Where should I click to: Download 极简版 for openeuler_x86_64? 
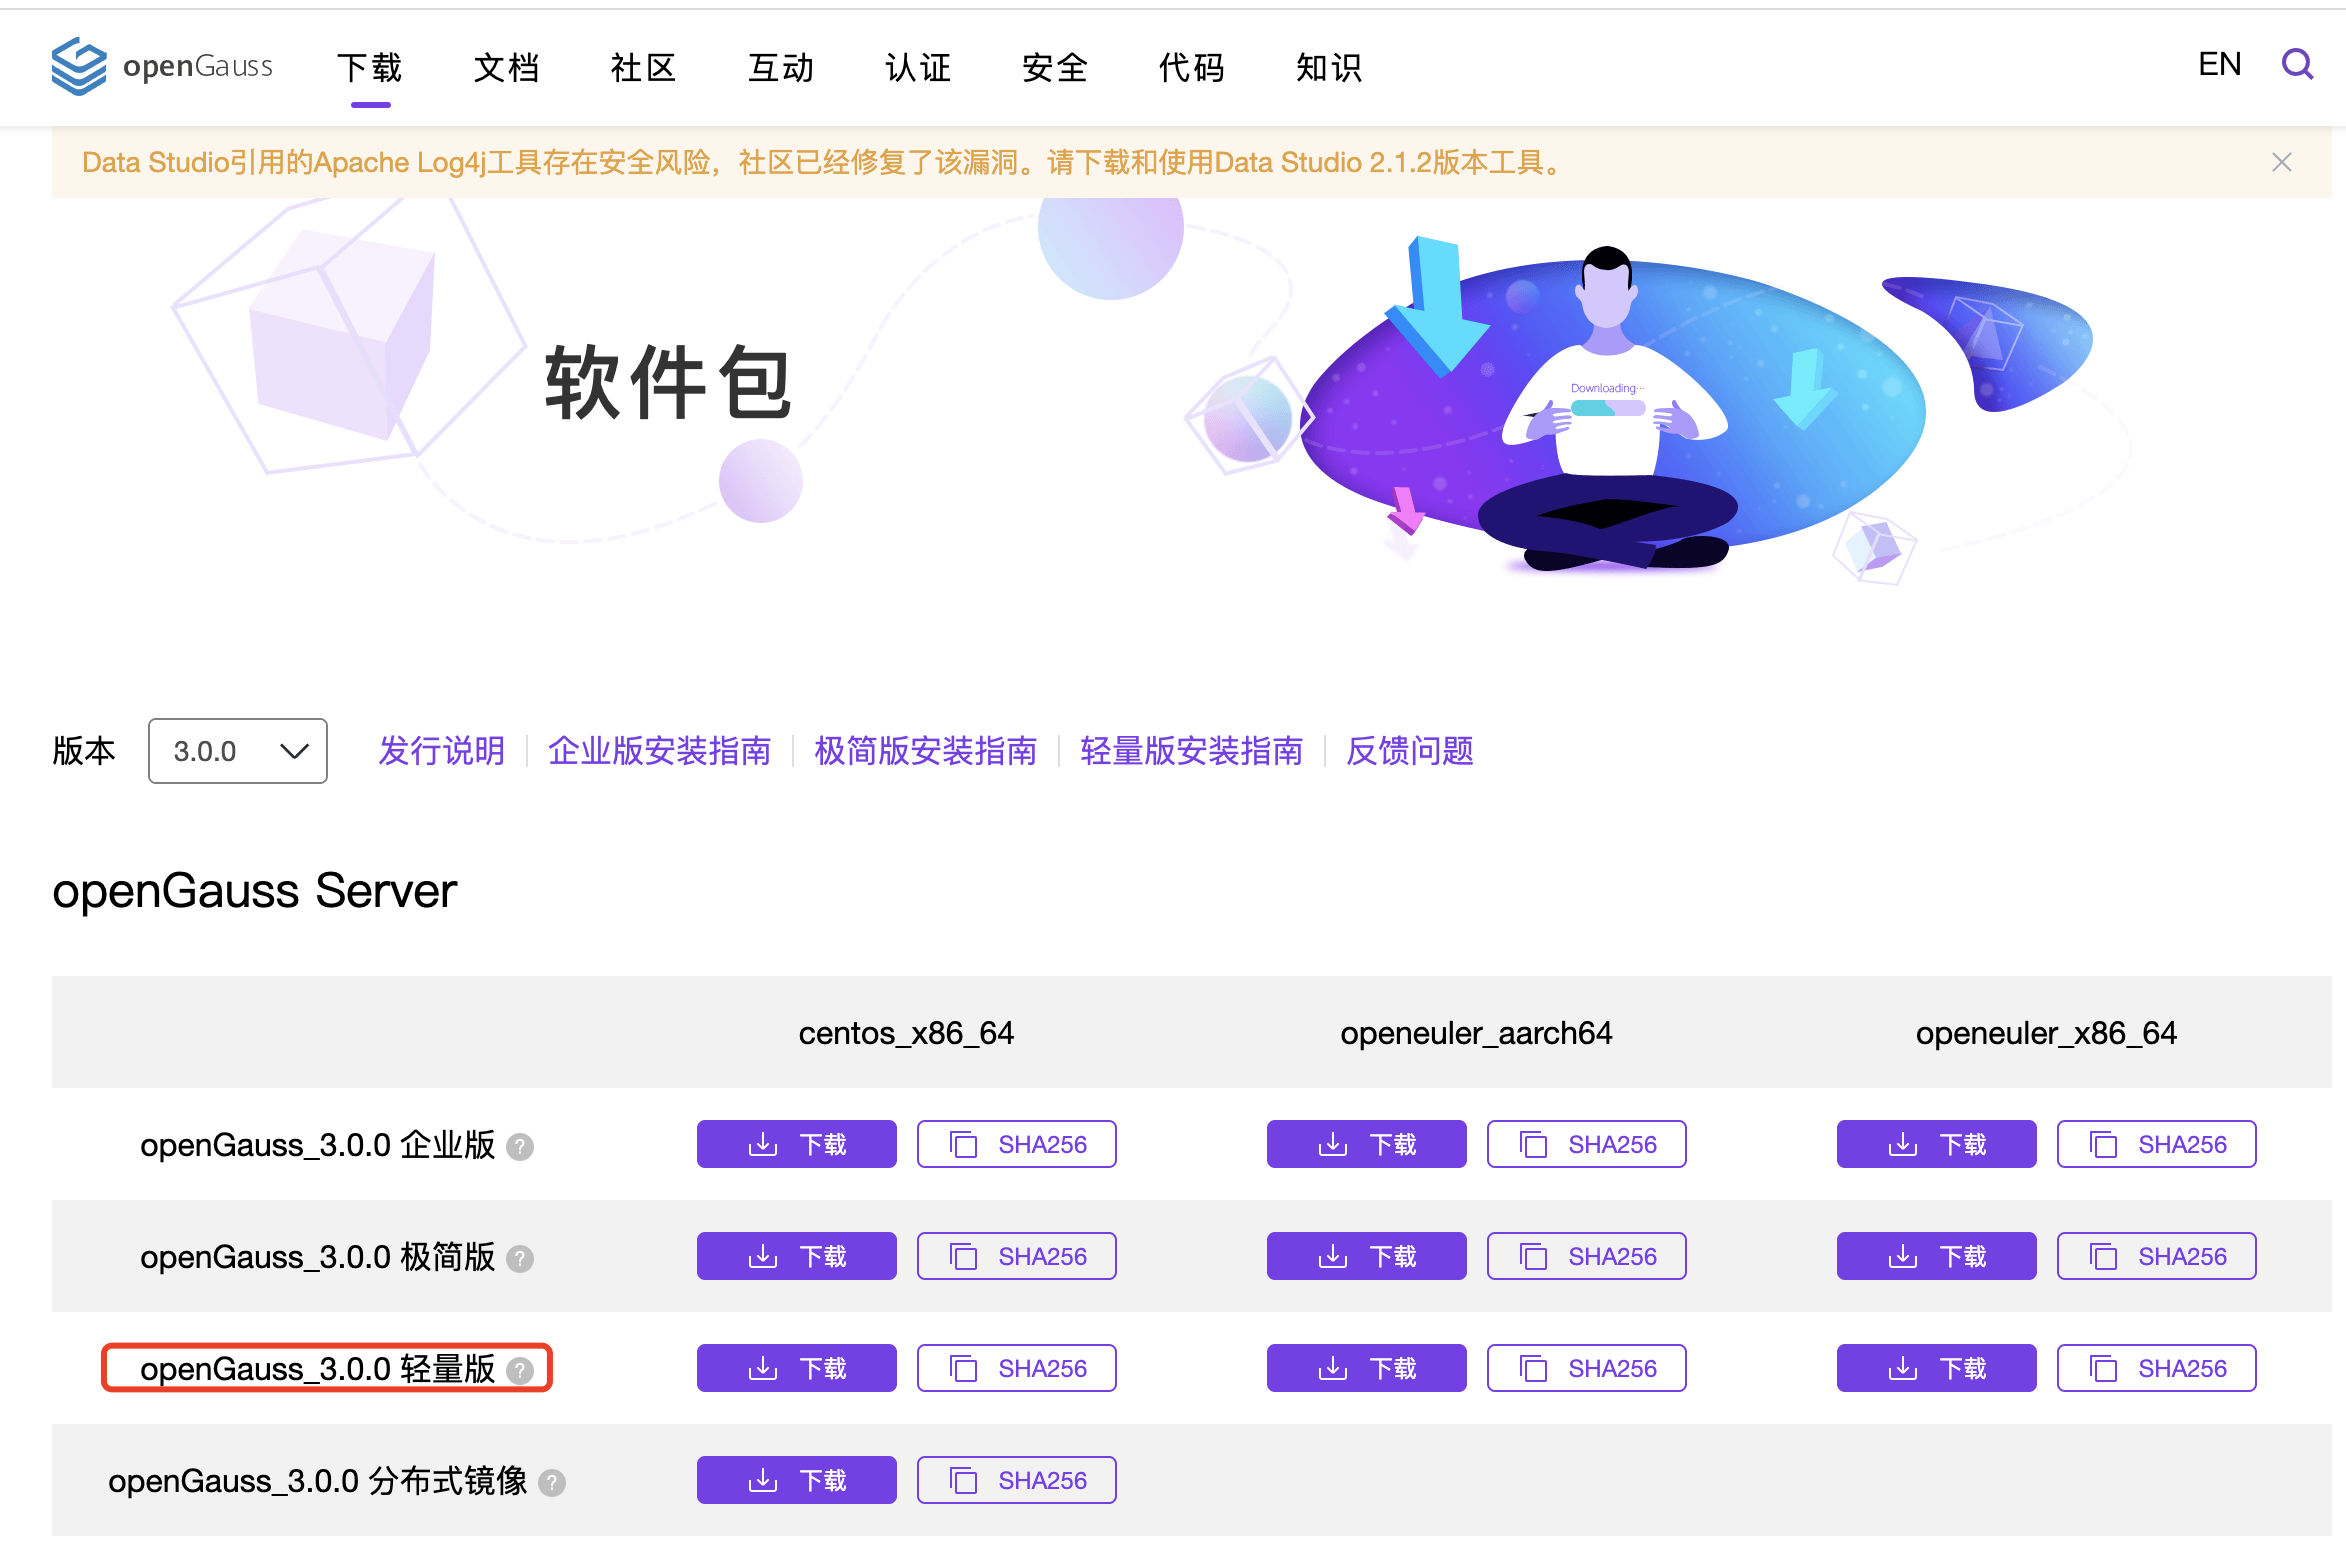[1937, 1256]
